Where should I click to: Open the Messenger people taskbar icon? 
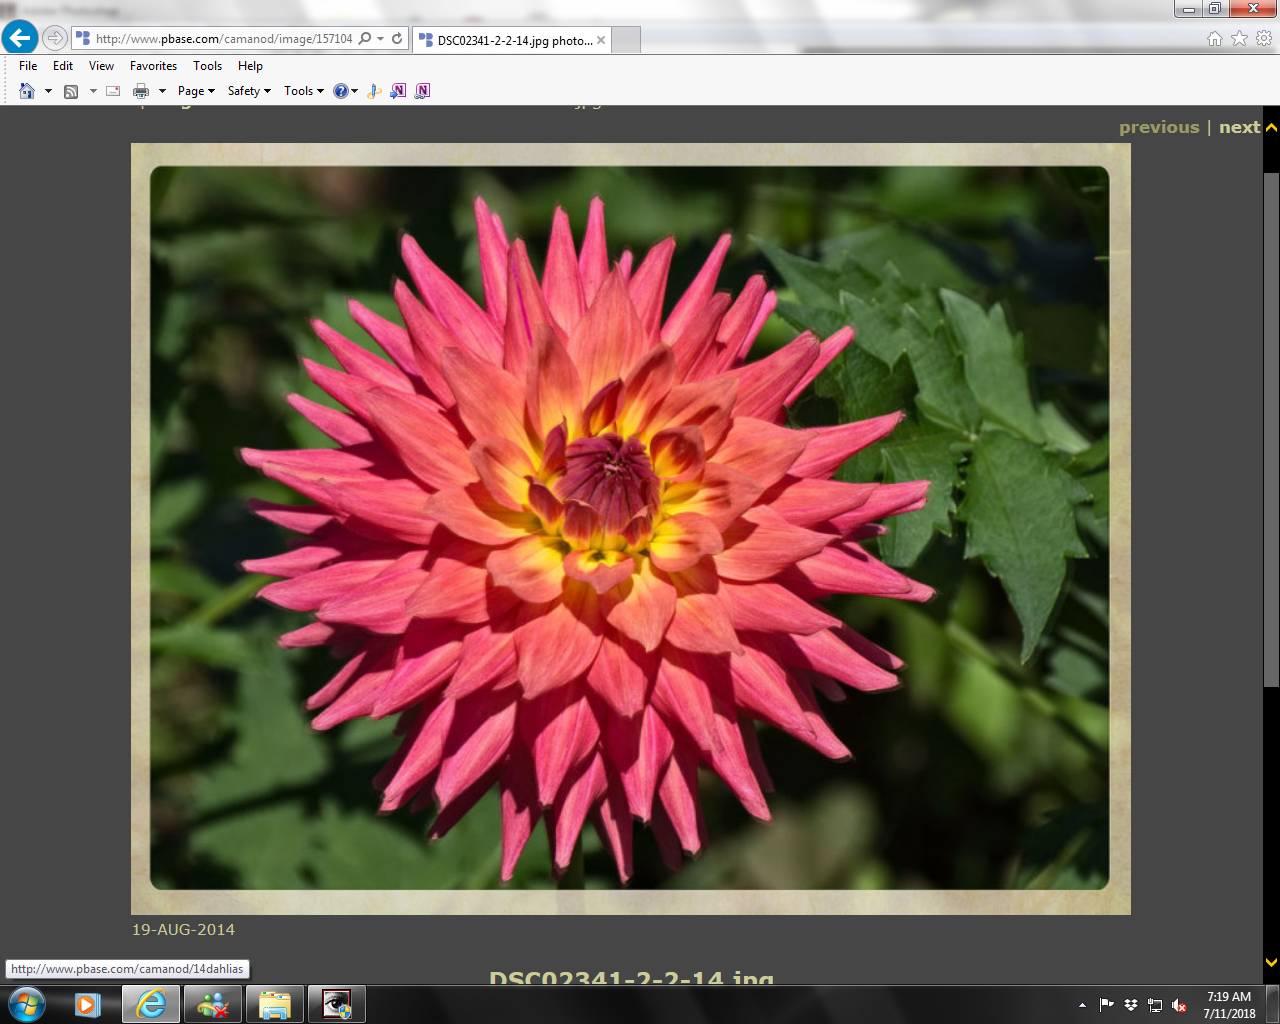coord(213,1004)
